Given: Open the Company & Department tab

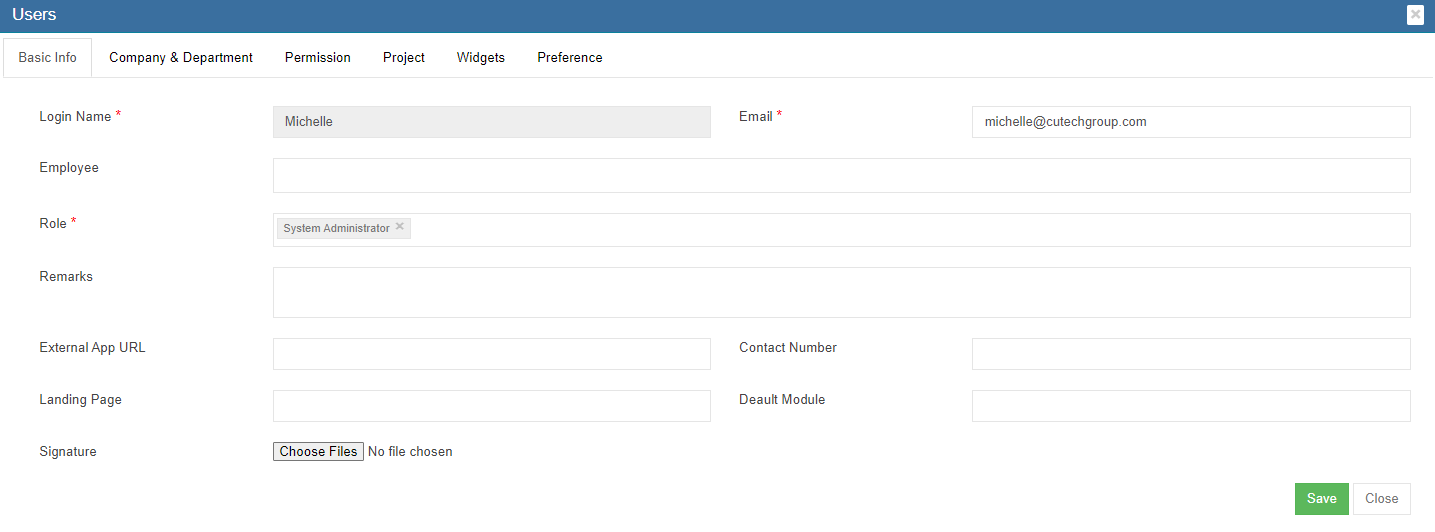Looking at the screenshot, I should coord(181,58).
